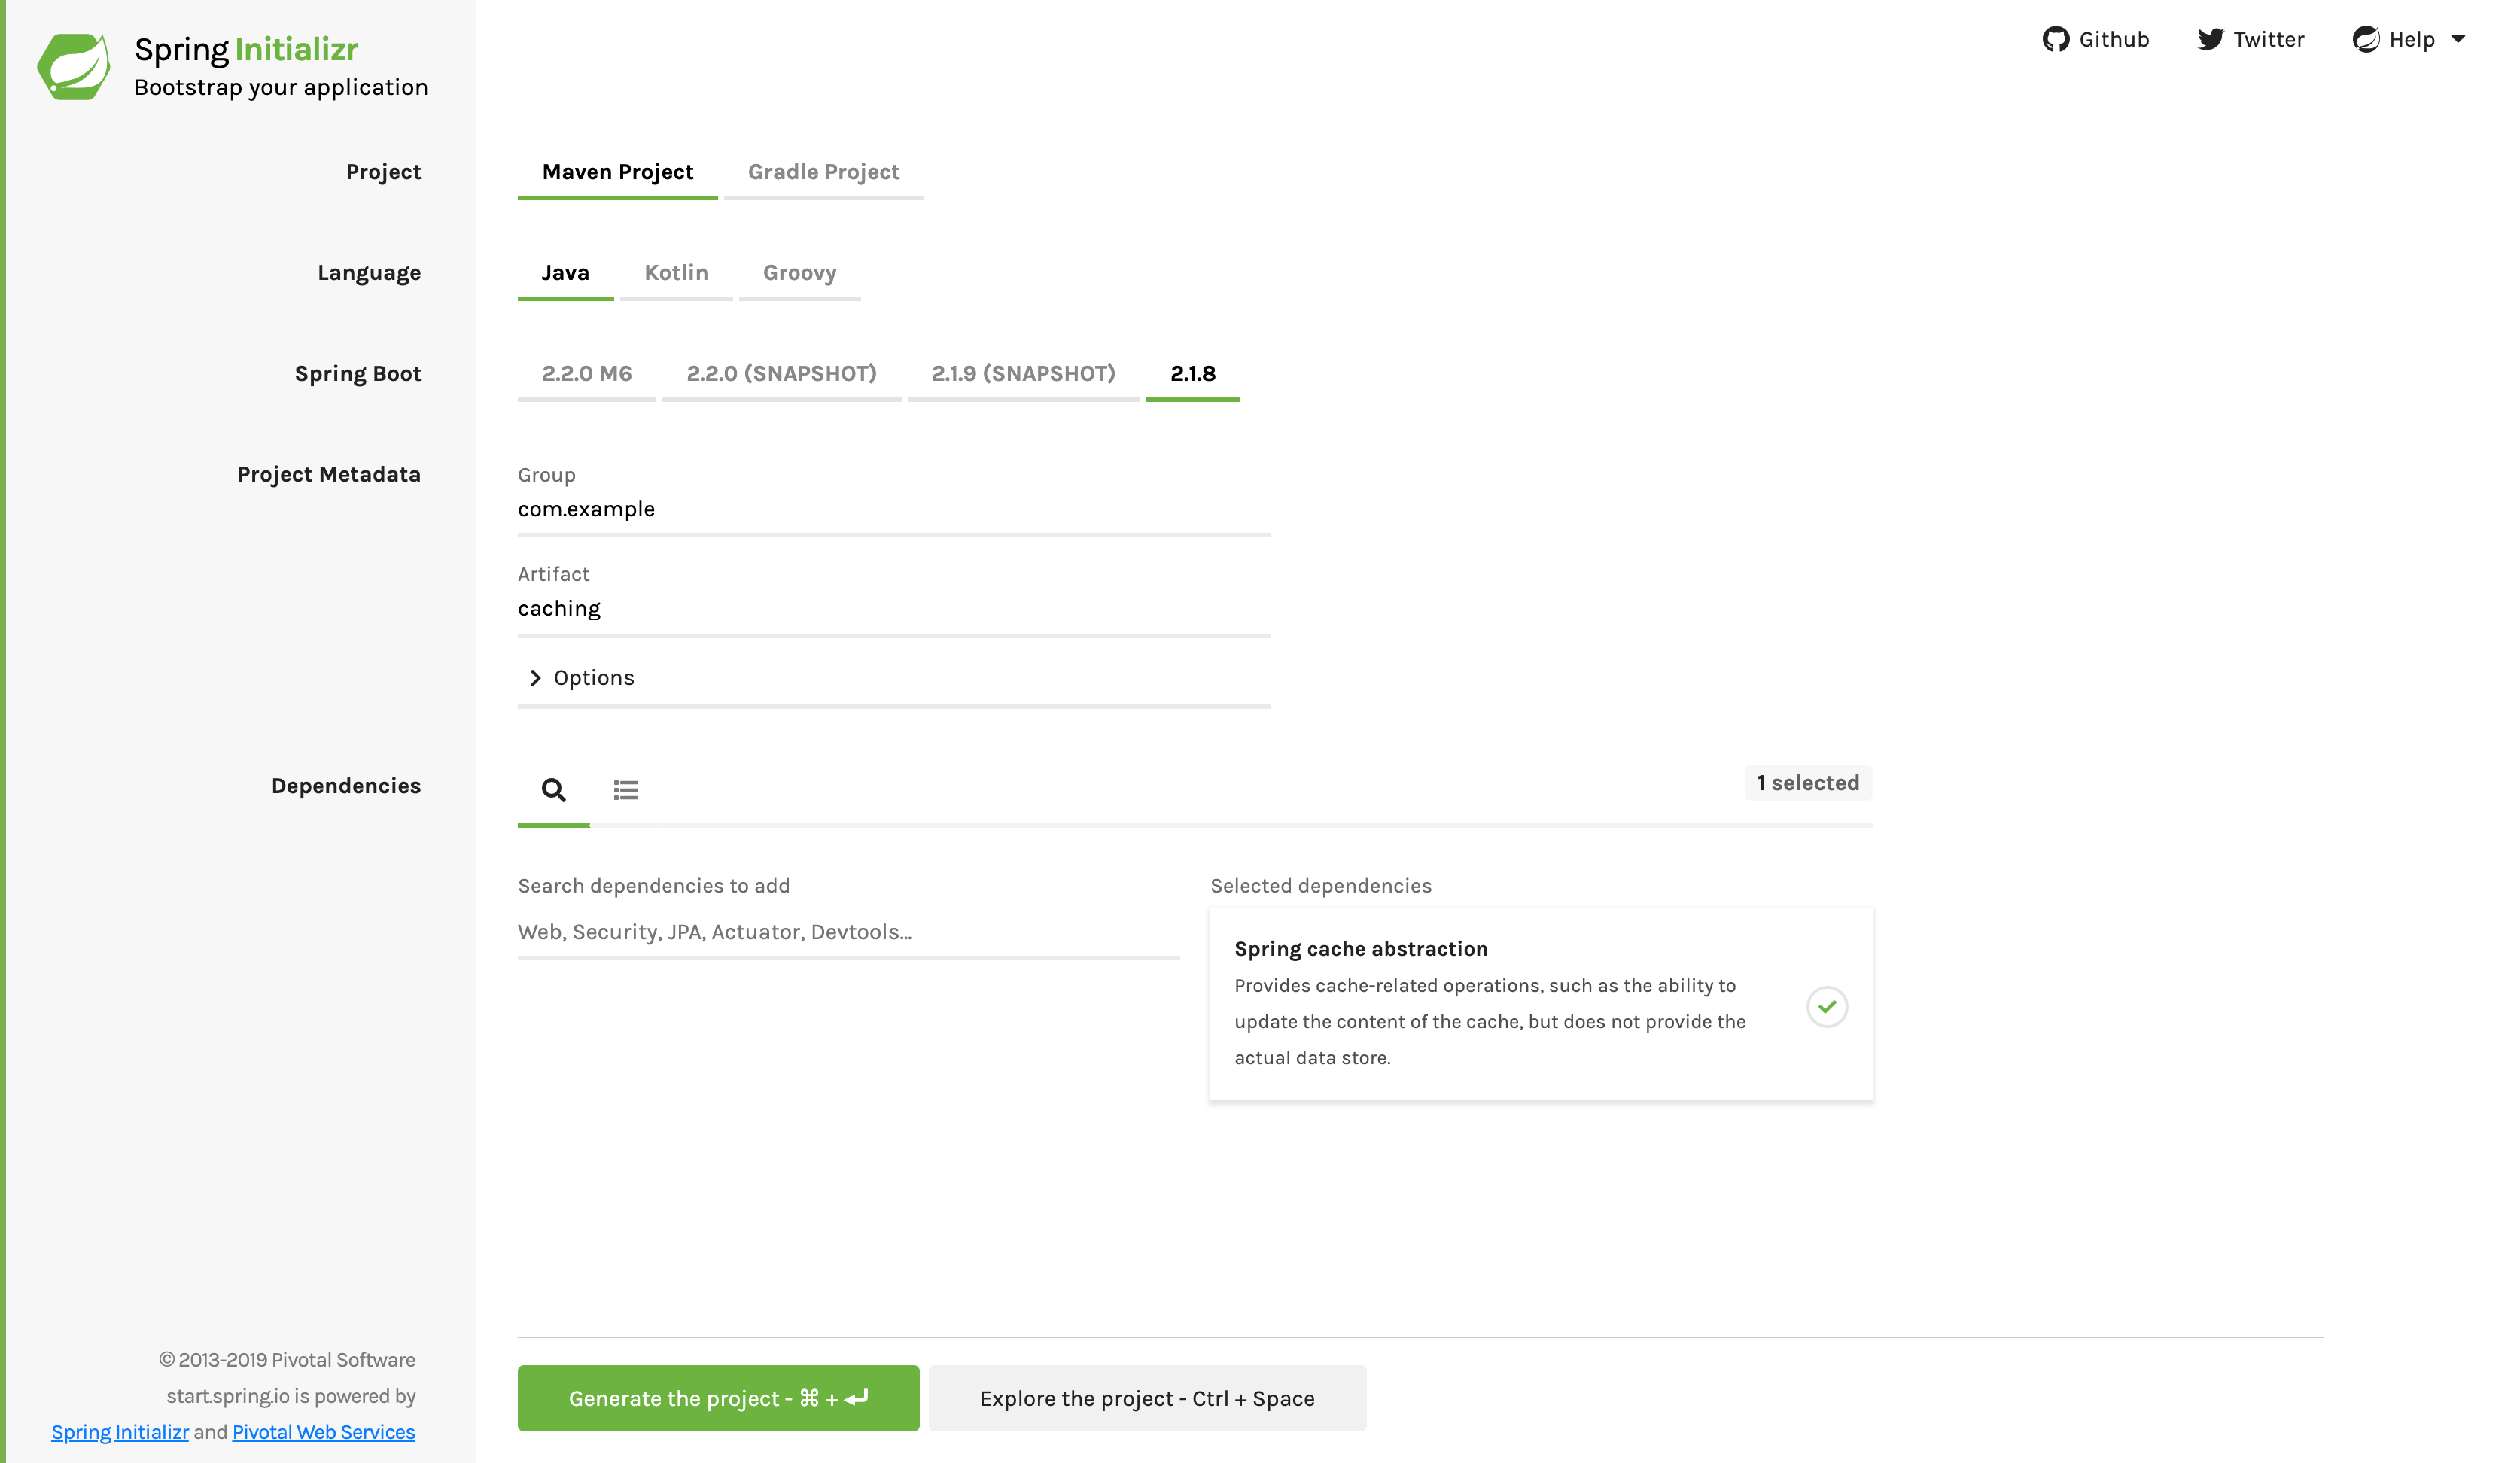Select Gradle Project tab

click(822, 172)
